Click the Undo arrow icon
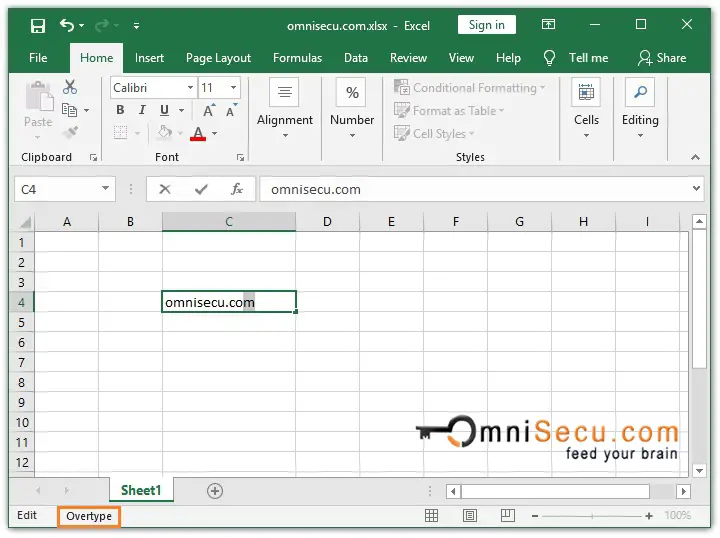This screenshot has height=538, width=720. click(x=67, y=25)
